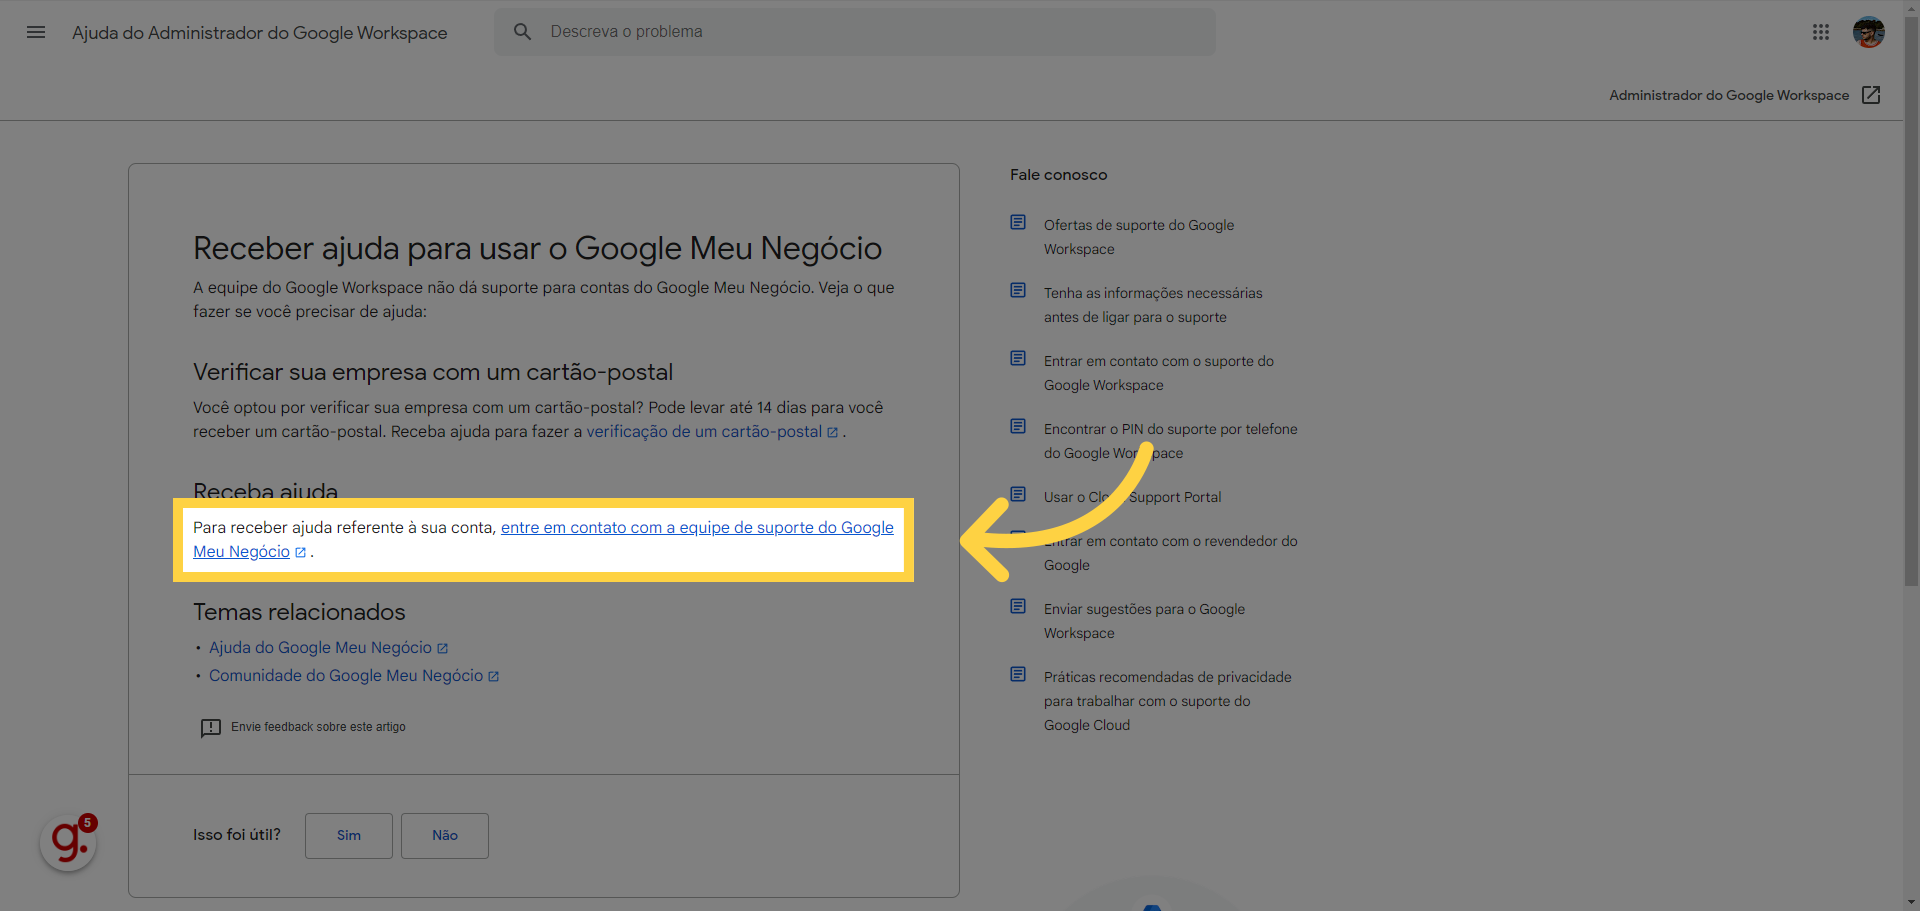Image resolution: width=1920 pixels, height=911 pixels.
Task: Click the scrollbar up arrow
Action: pyautogui.click(x=1911, y=7)
